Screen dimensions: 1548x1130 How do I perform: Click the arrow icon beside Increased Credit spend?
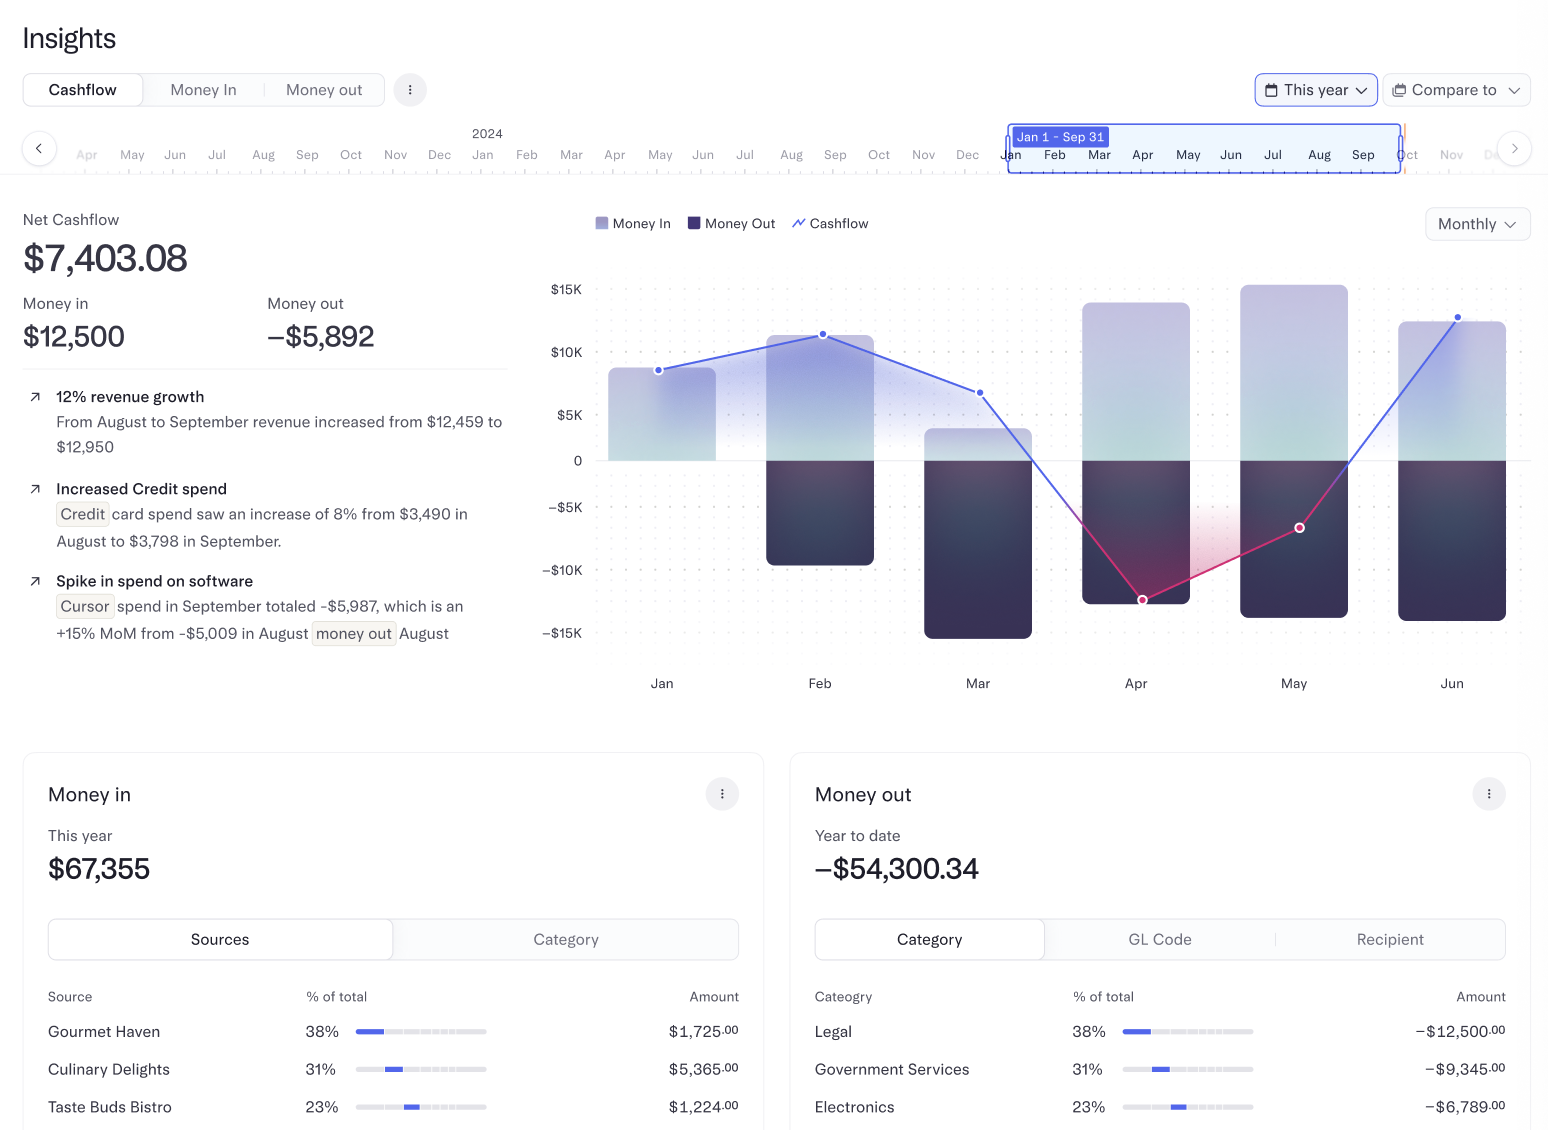[x=35, y=489]
